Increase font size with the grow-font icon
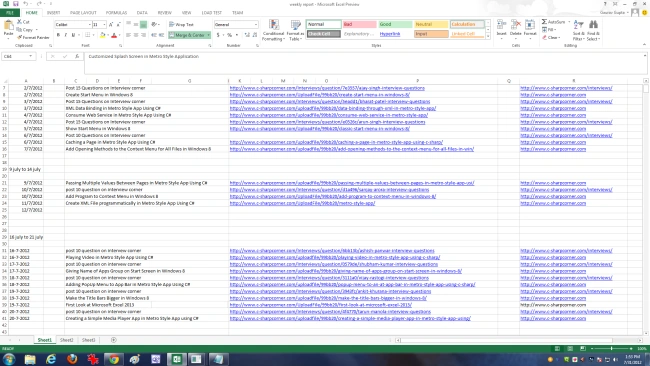The width and height of the screenshot is (650, 366). 111,24
